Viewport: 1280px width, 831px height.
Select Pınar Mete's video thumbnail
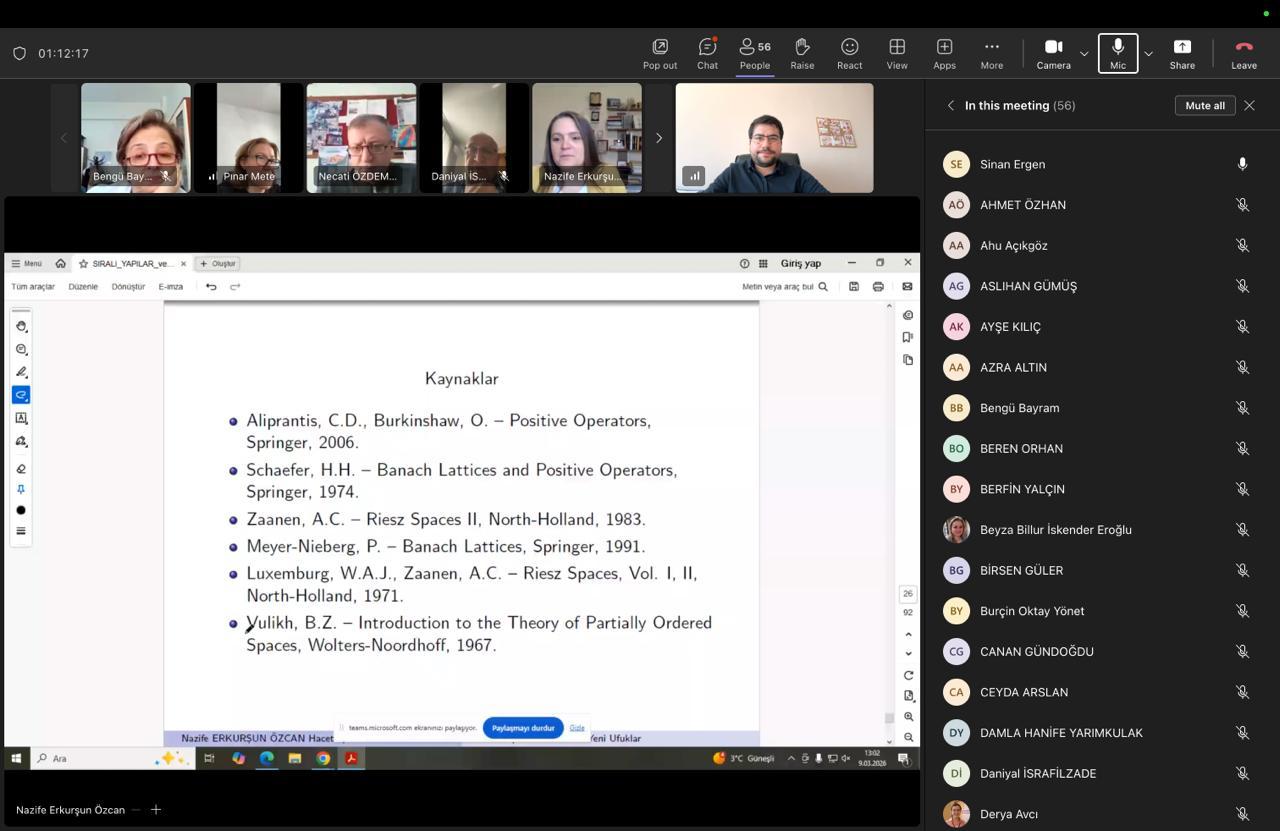pos(248,138)
